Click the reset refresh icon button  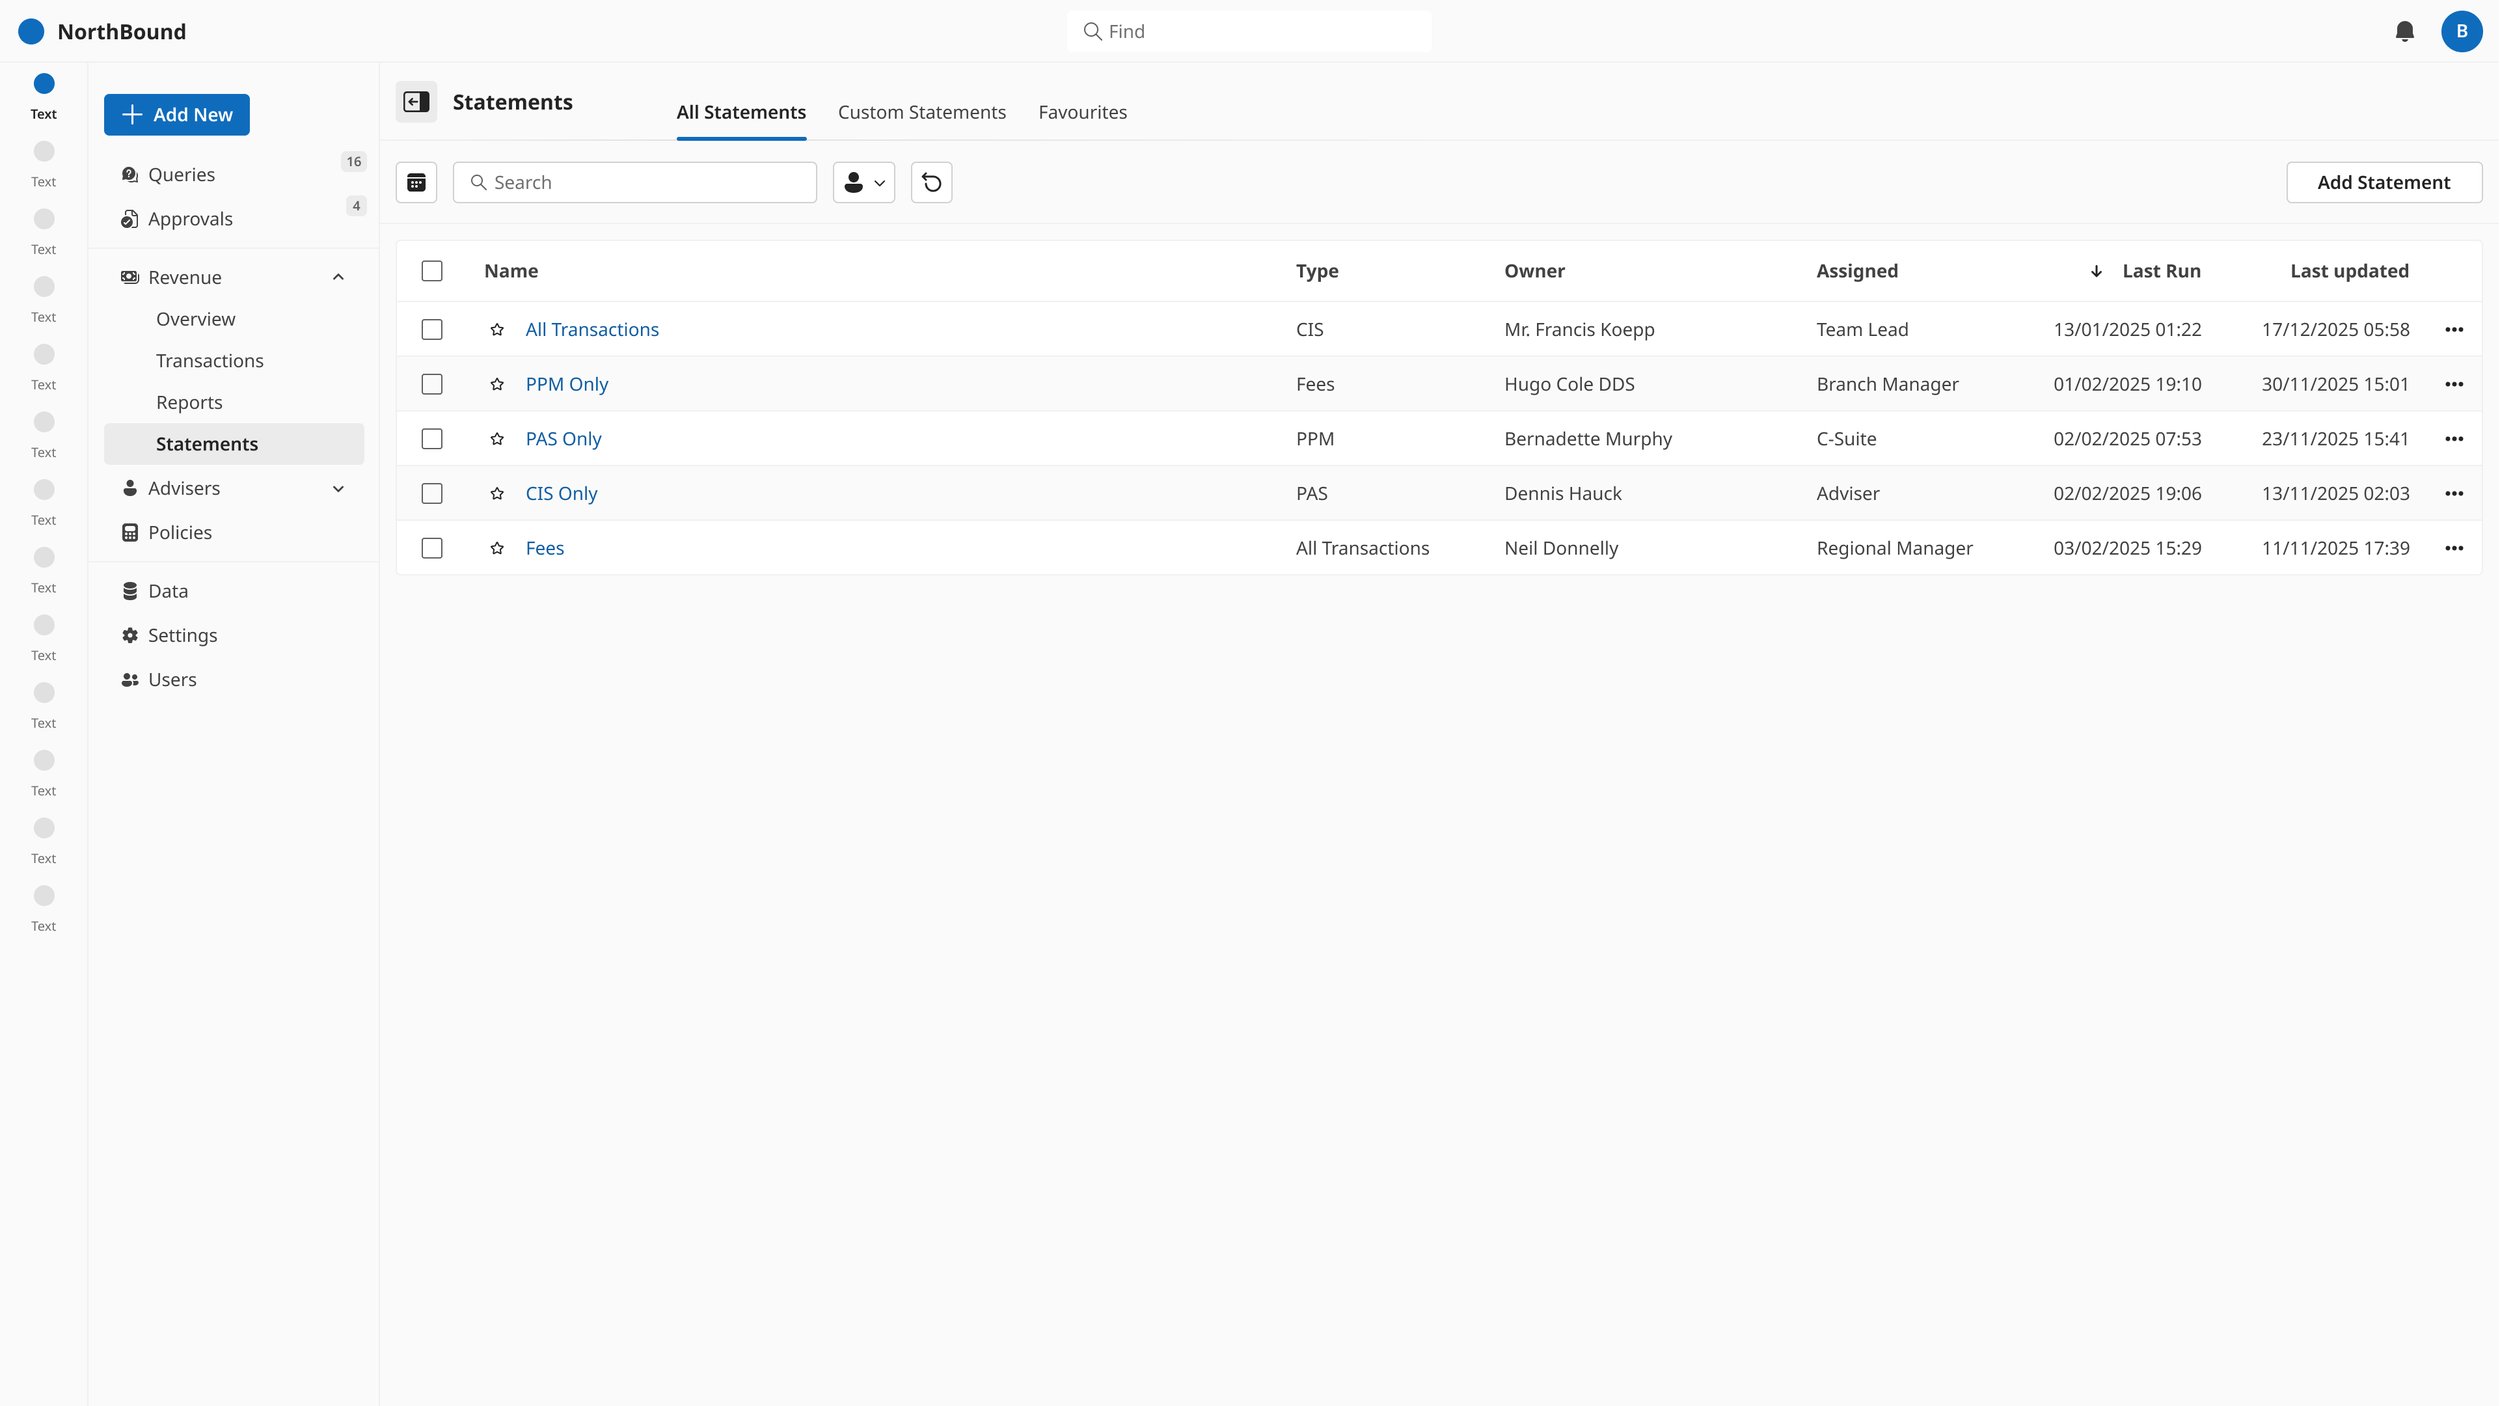pyautogui.click(x=931, y=182)
